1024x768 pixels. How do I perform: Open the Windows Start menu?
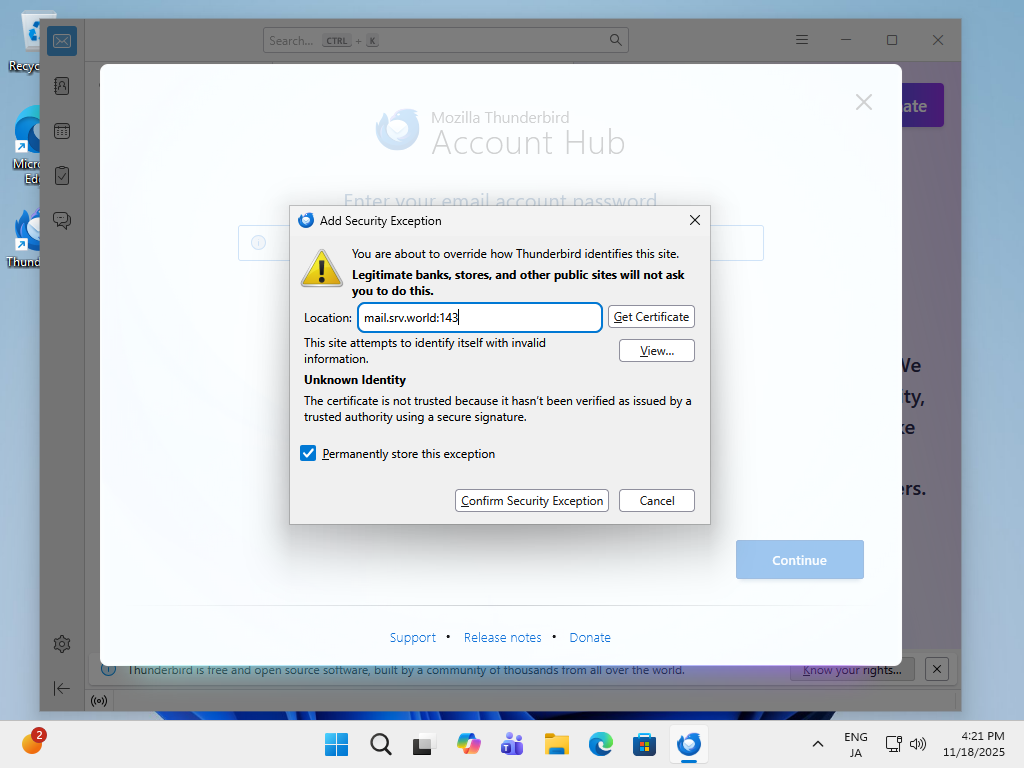(337, 744)
